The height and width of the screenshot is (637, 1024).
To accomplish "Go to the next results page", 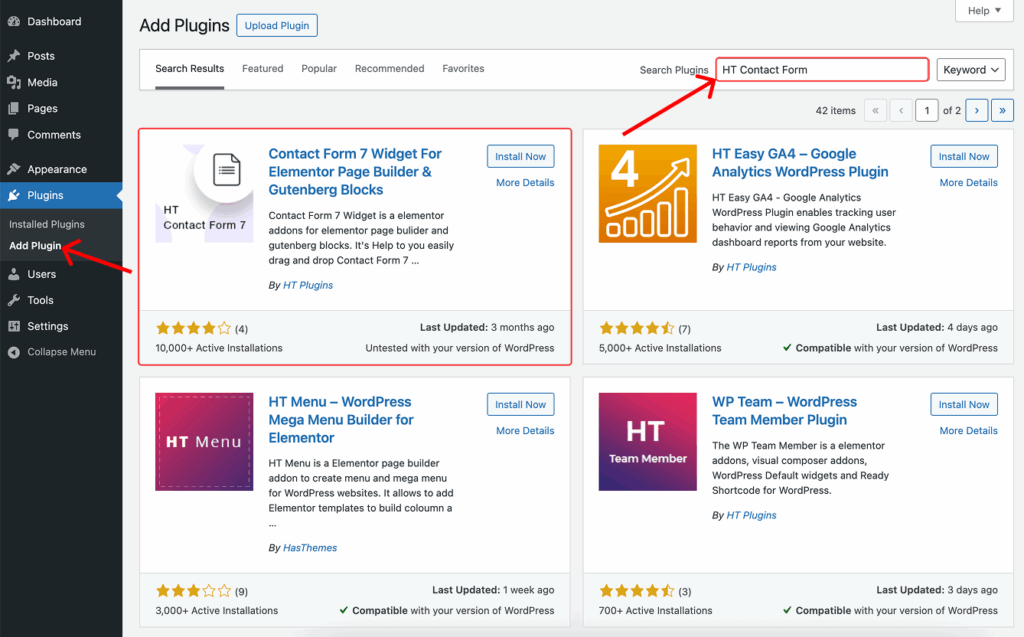I will pyautogui.click(x=976, y=110).
